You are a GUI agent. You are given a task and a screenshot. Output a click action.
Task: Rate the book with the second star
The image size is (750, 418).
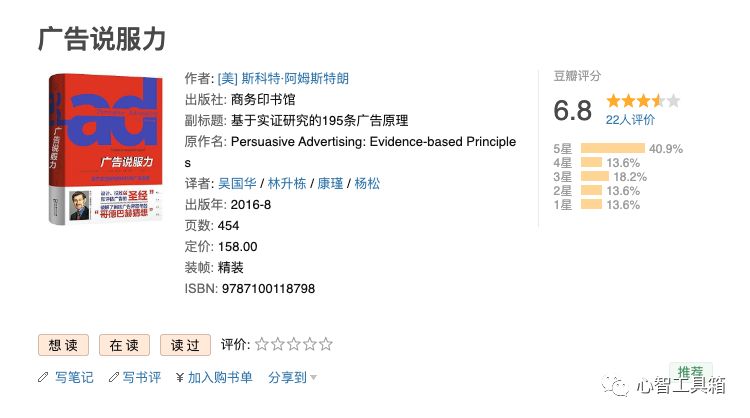click(x=278, y=345)
